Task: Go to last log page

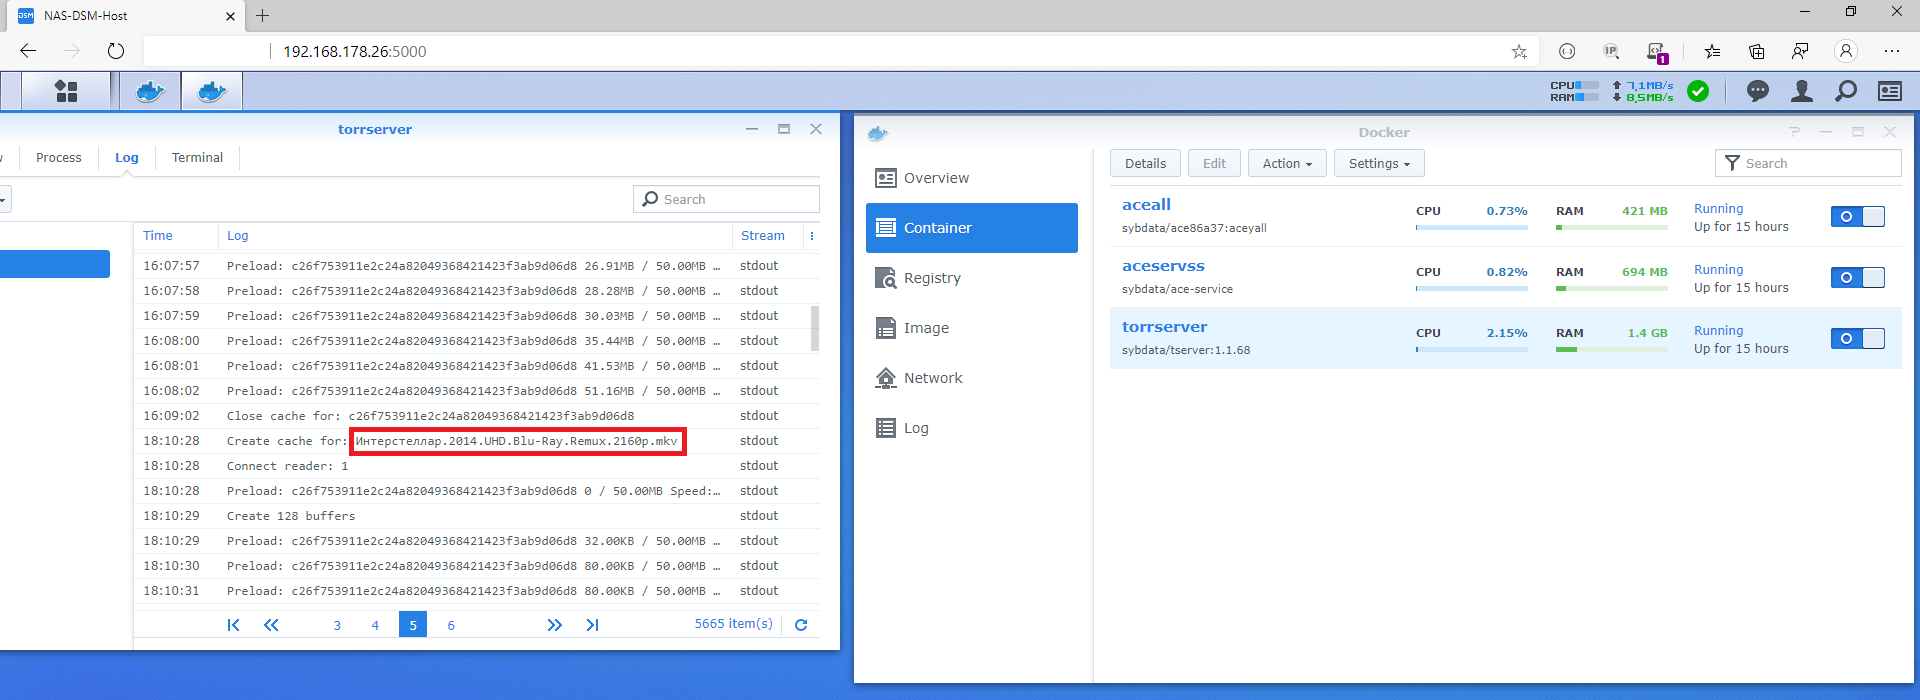Action: click(592, 625)
